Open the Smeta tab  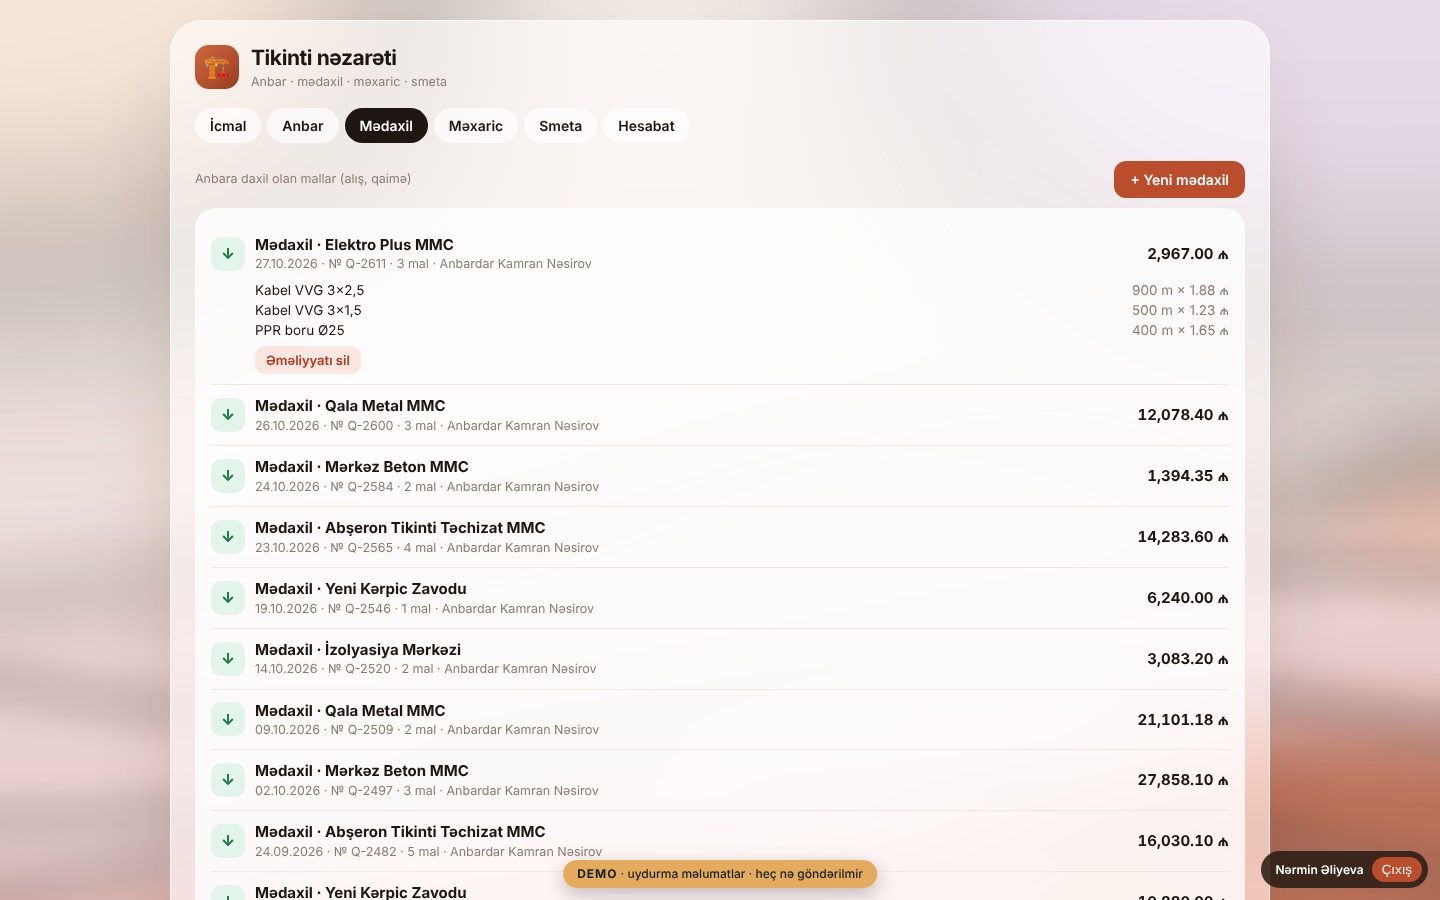click(560, 126)
